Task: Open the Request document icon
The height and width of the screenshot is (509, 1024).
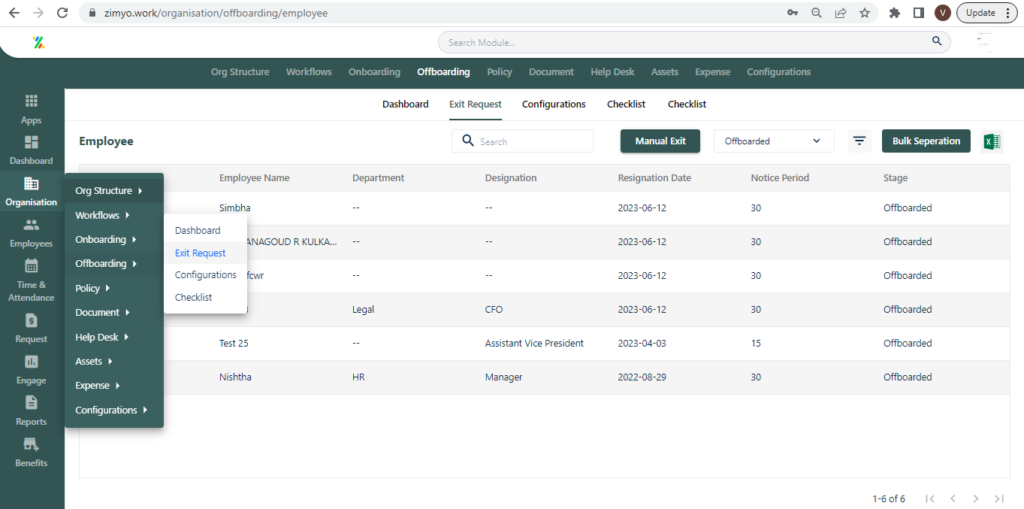Action: click(x=31, y=320)
